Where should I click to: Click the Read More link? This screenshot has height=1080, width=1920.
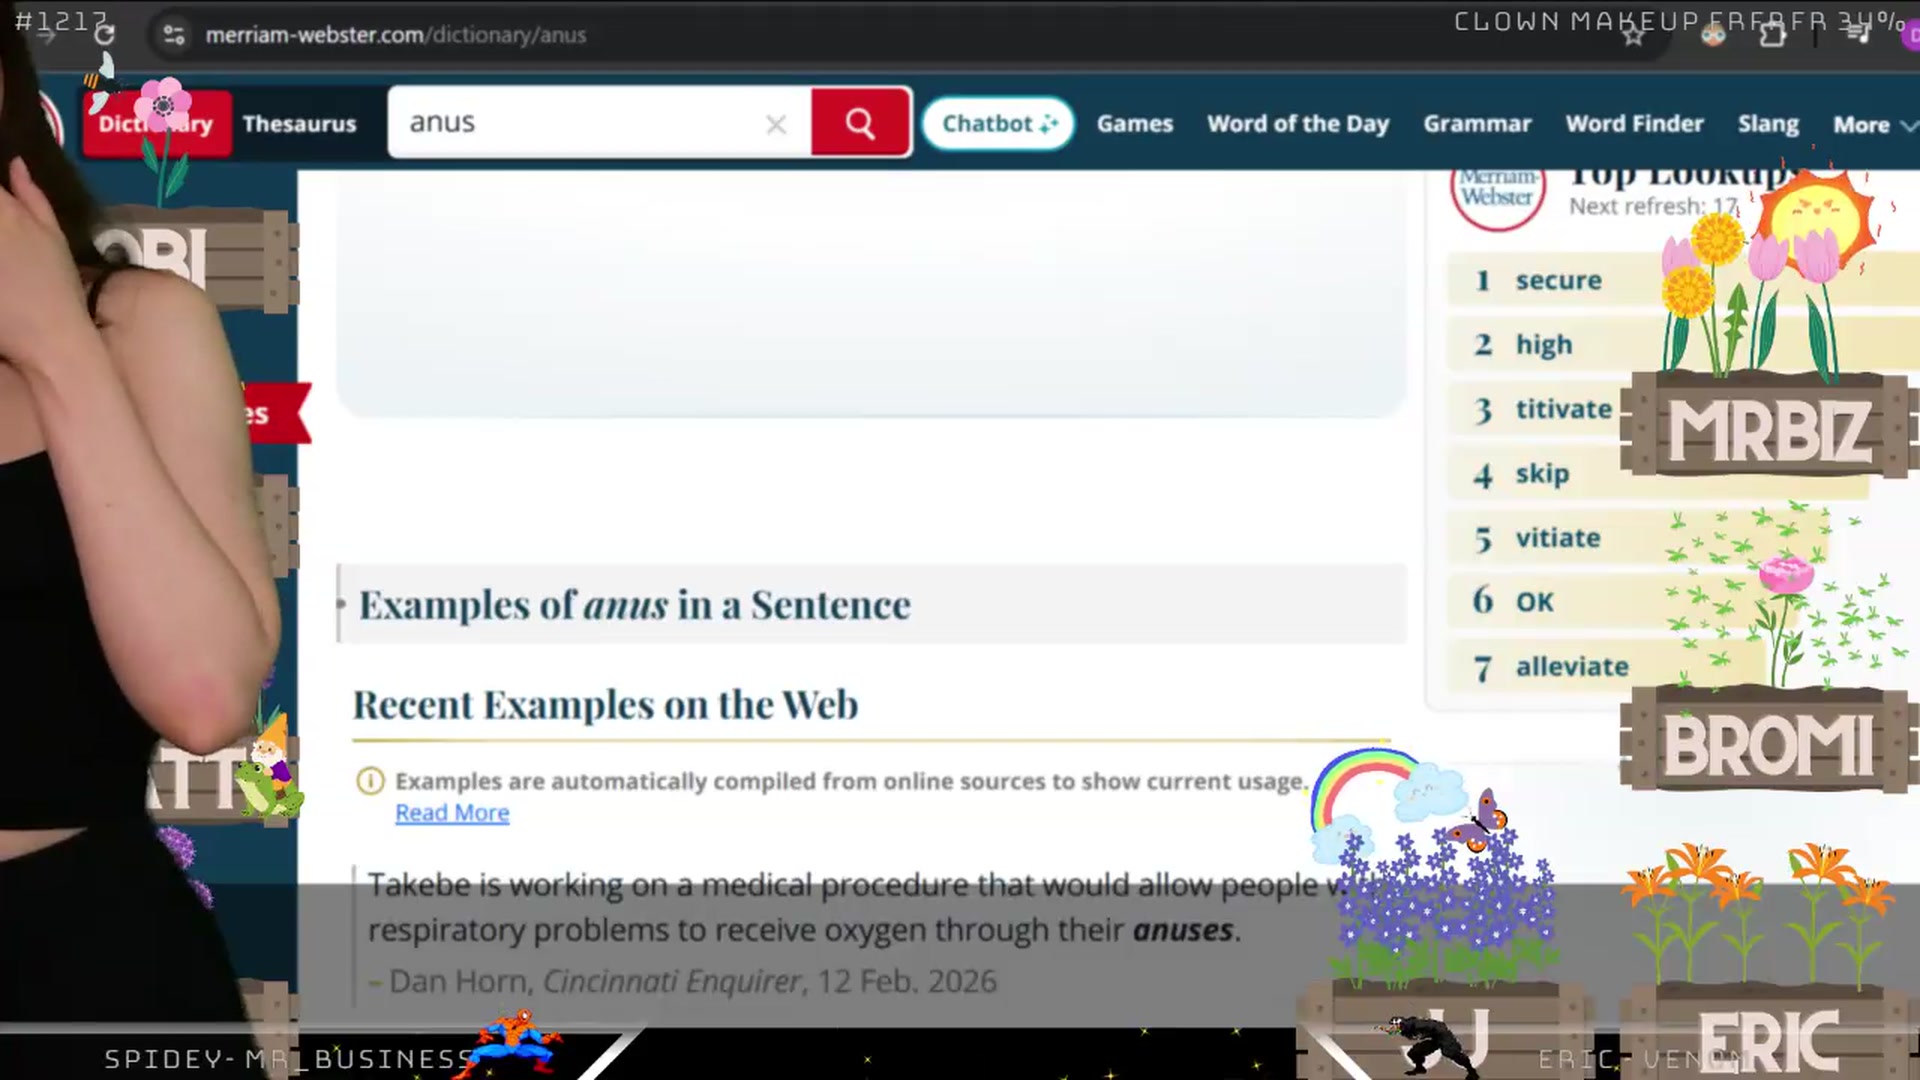[x=452, y=813]
